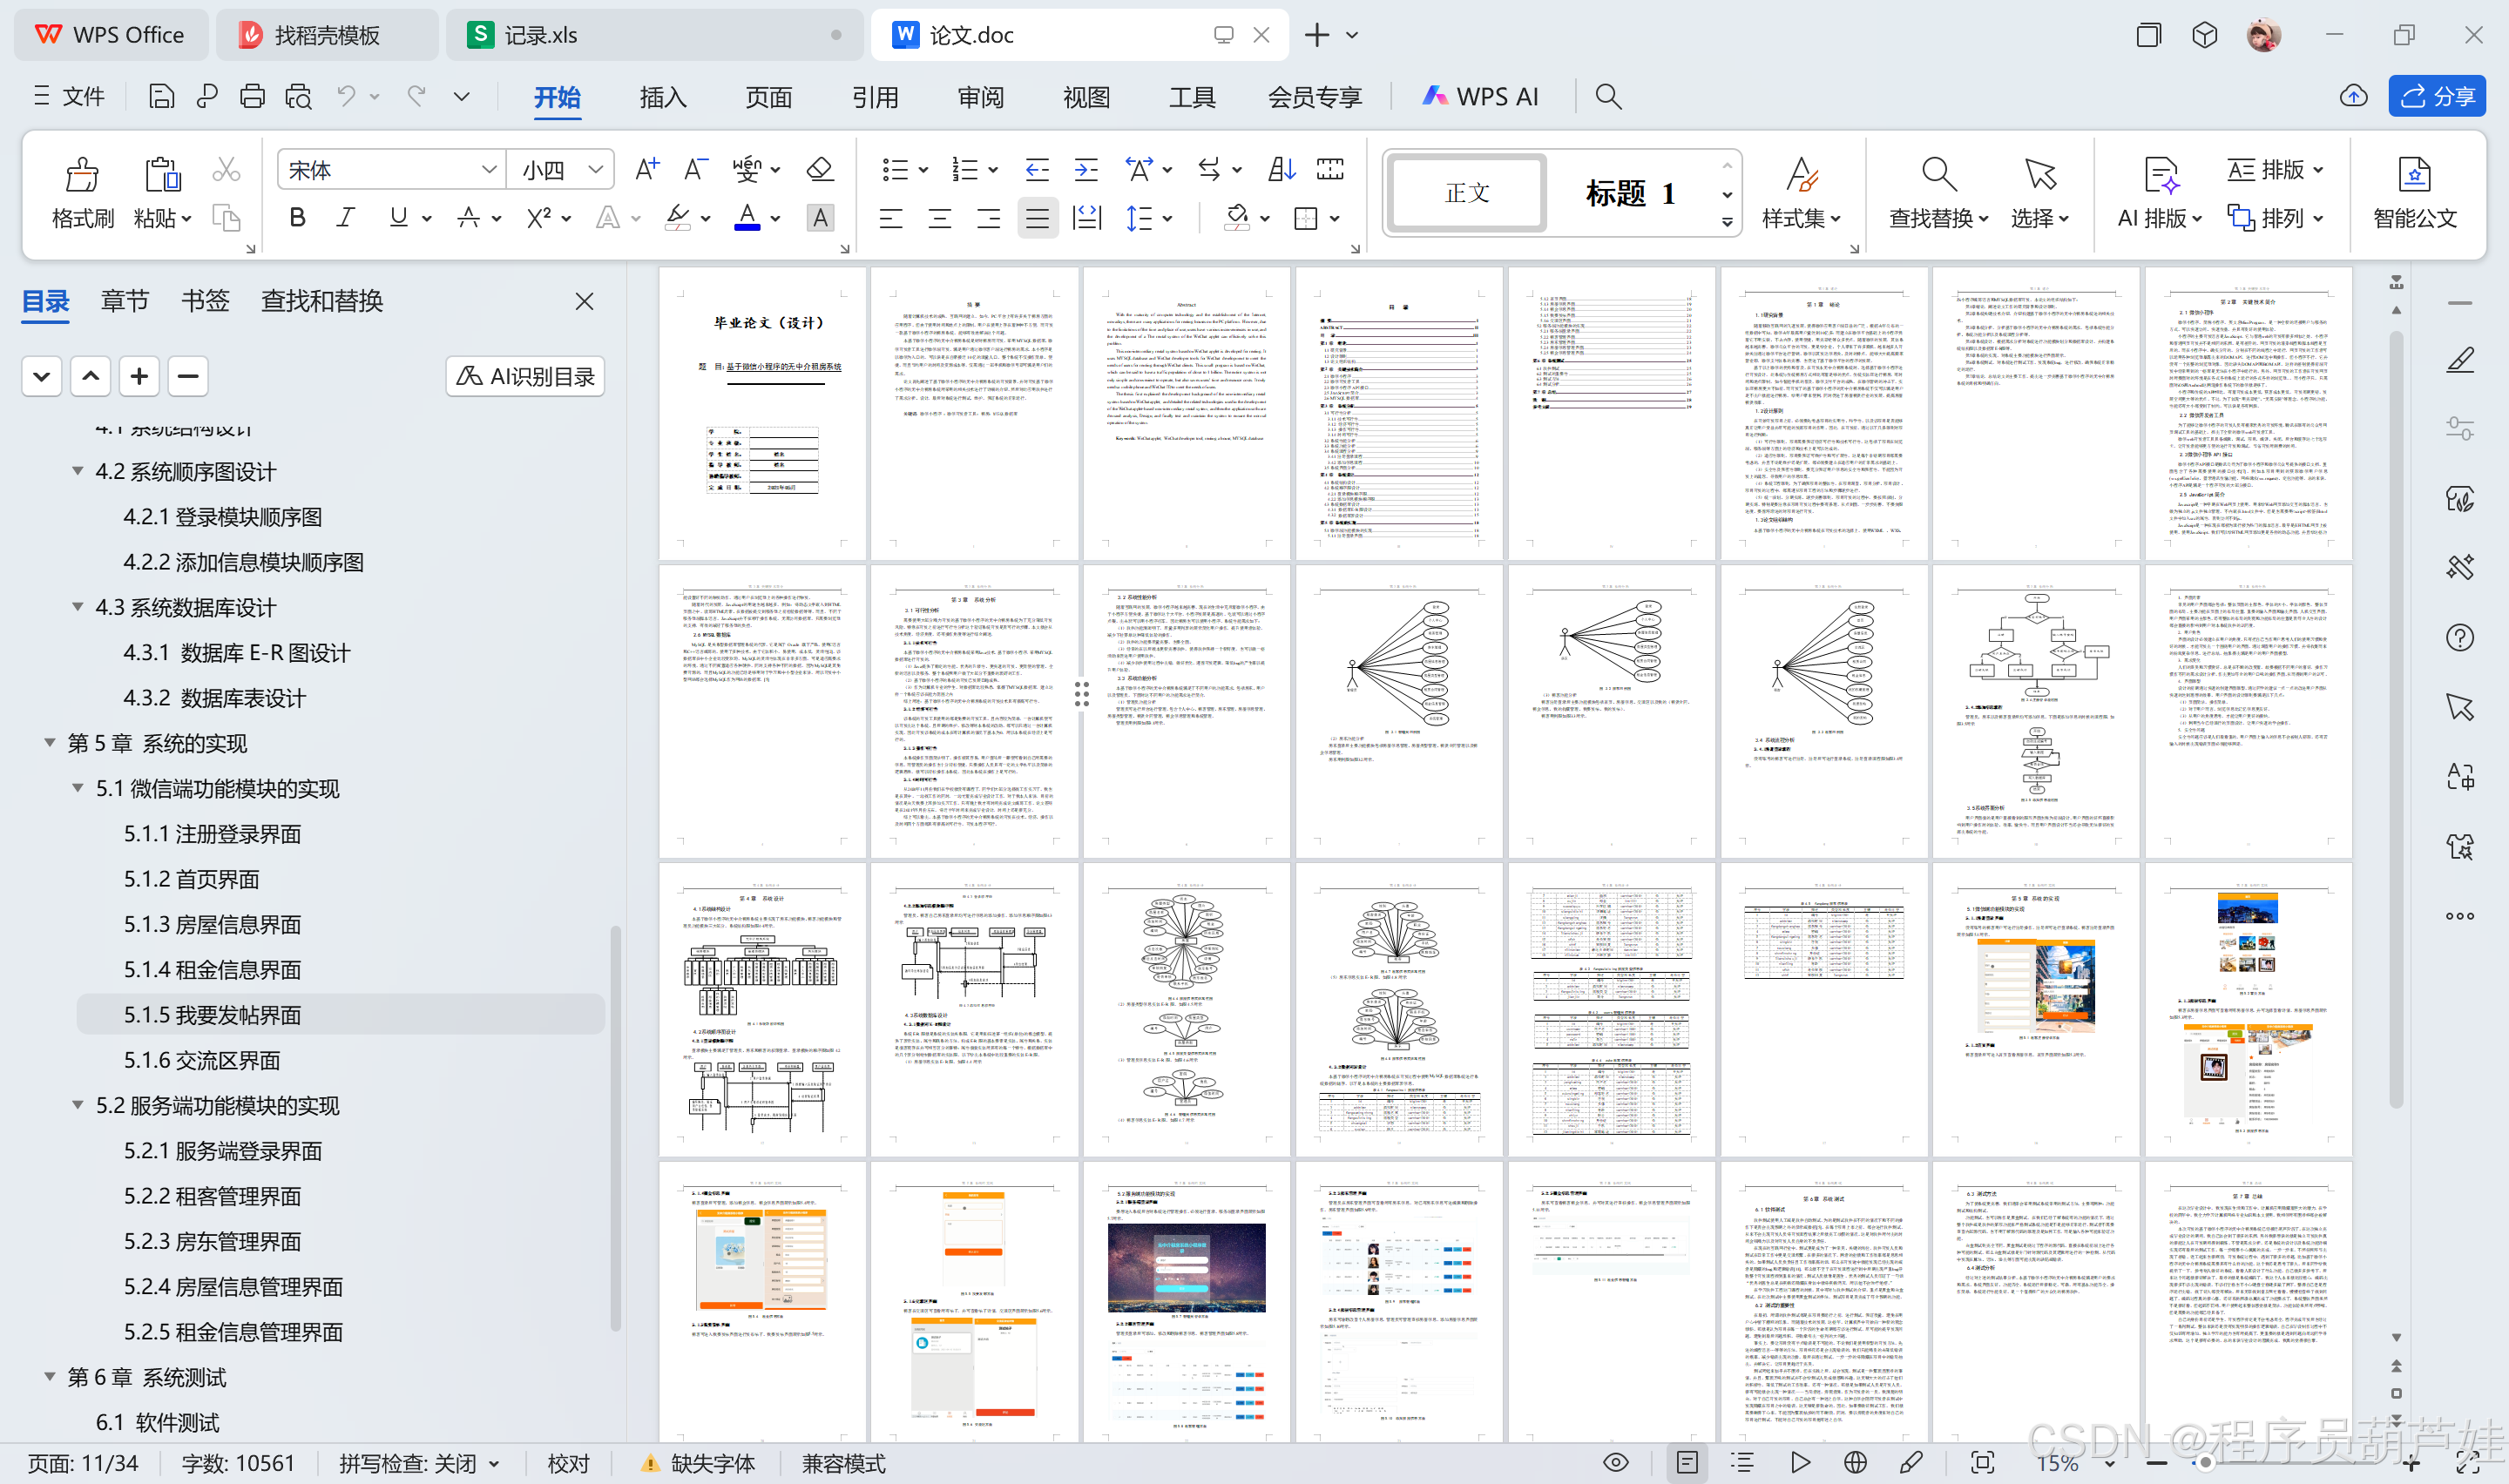The image size is (2509, 1484).
Task: Click the web layout globe icon in status bar
Action: click(x=1855, y=1463)
